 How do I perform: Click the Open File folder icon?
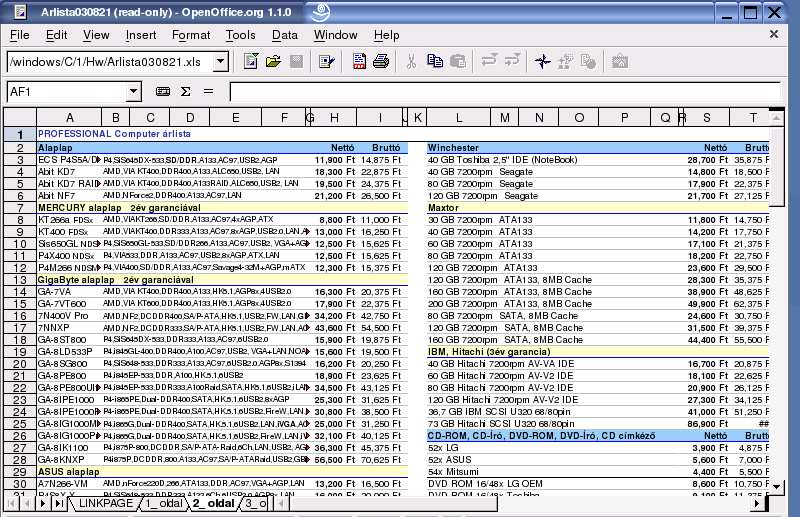point(273,62)
